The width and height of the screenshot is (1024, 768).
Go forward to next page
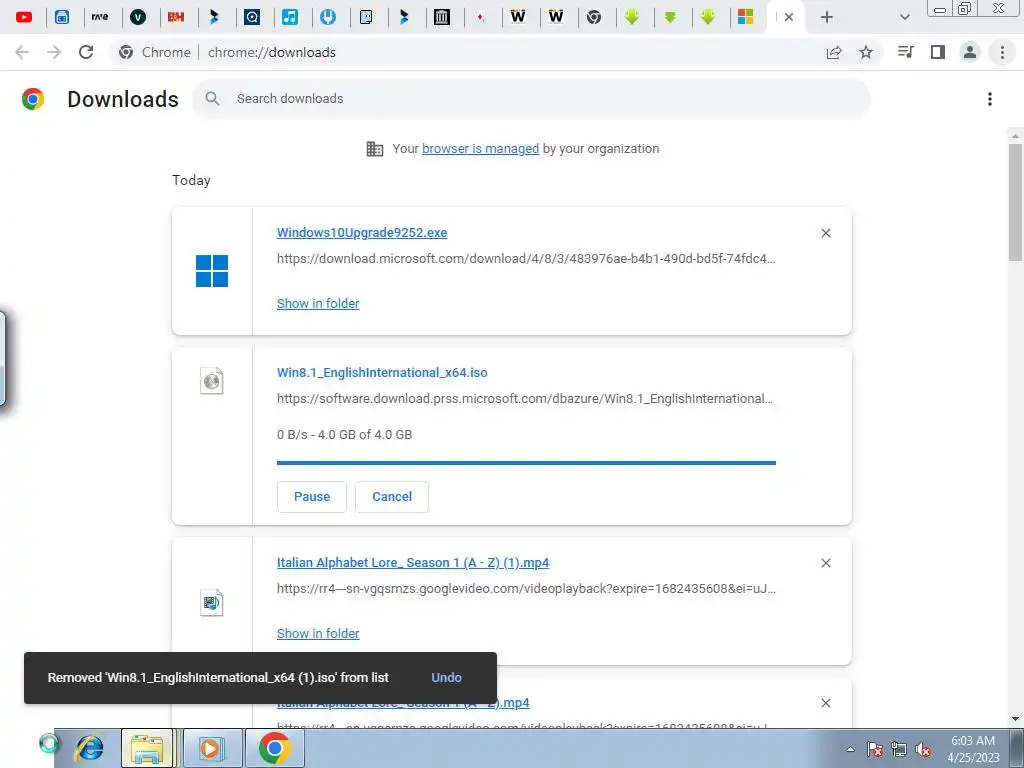(54, 52)
